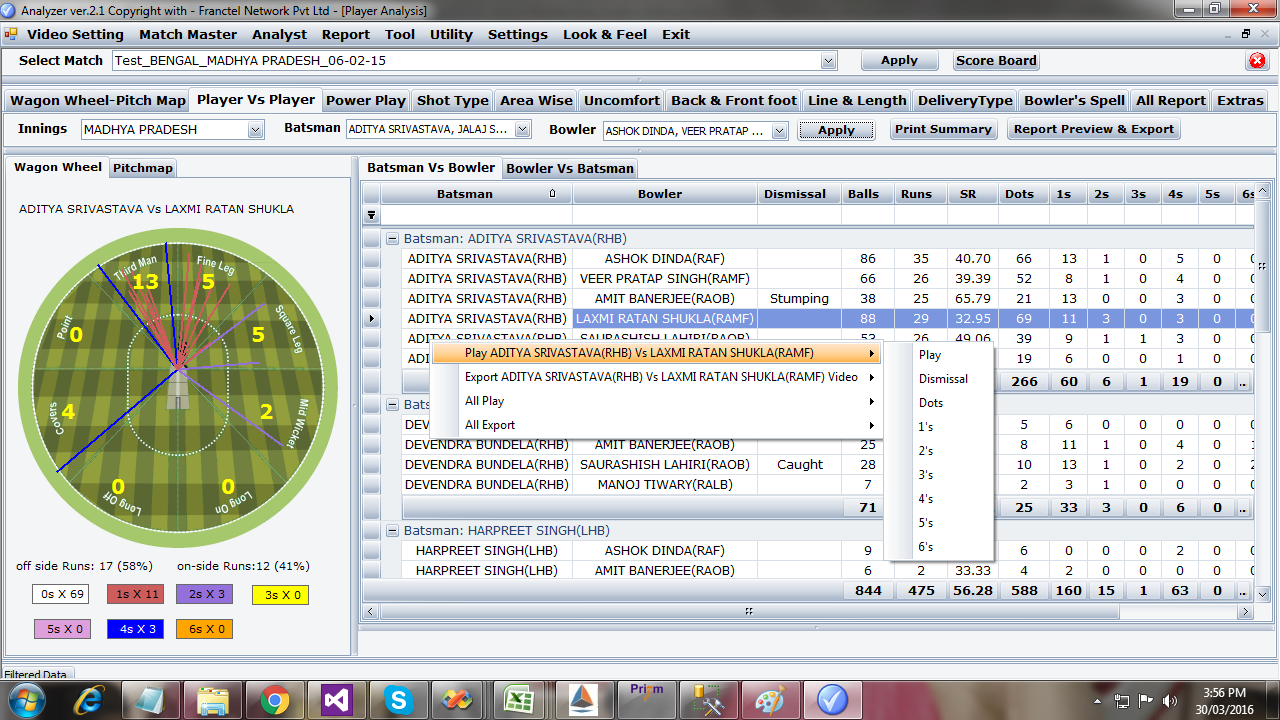Switch to the blue checkmark app in taskbar
Screen dimensions: 1280x720
(832, 700)
